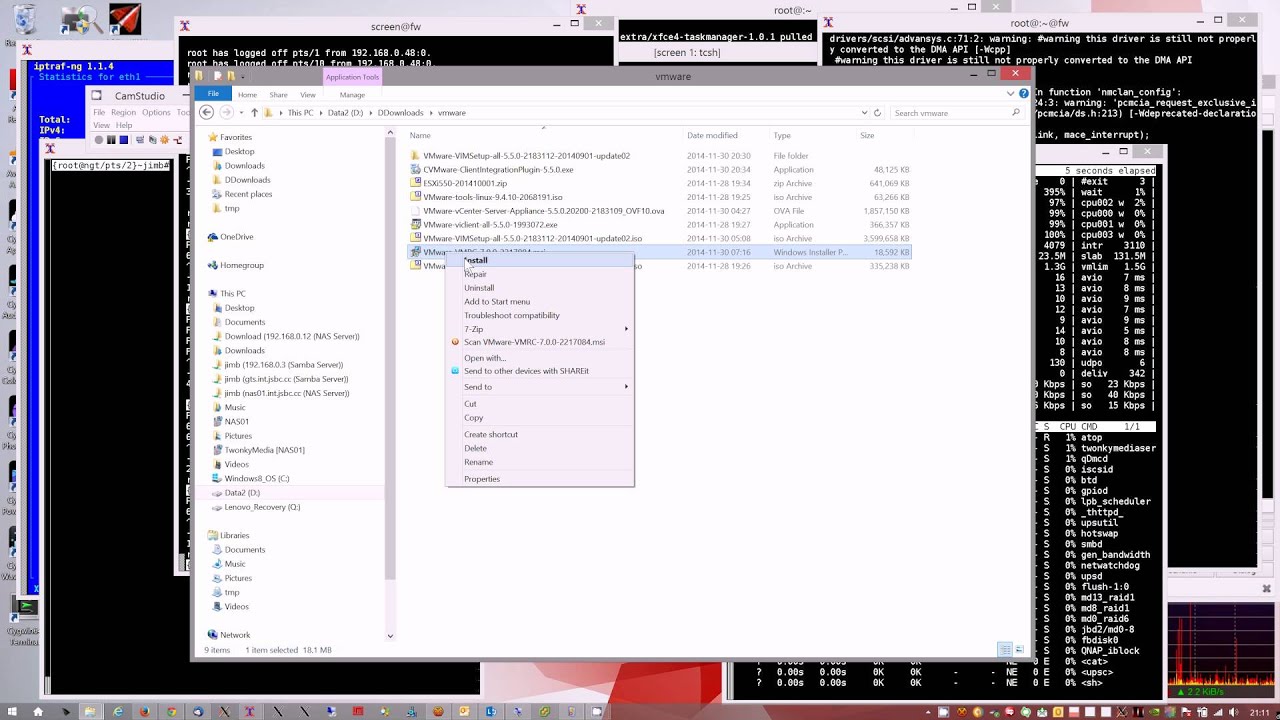
Task: Open the Share ribbon tab
Action: [278, 95]
